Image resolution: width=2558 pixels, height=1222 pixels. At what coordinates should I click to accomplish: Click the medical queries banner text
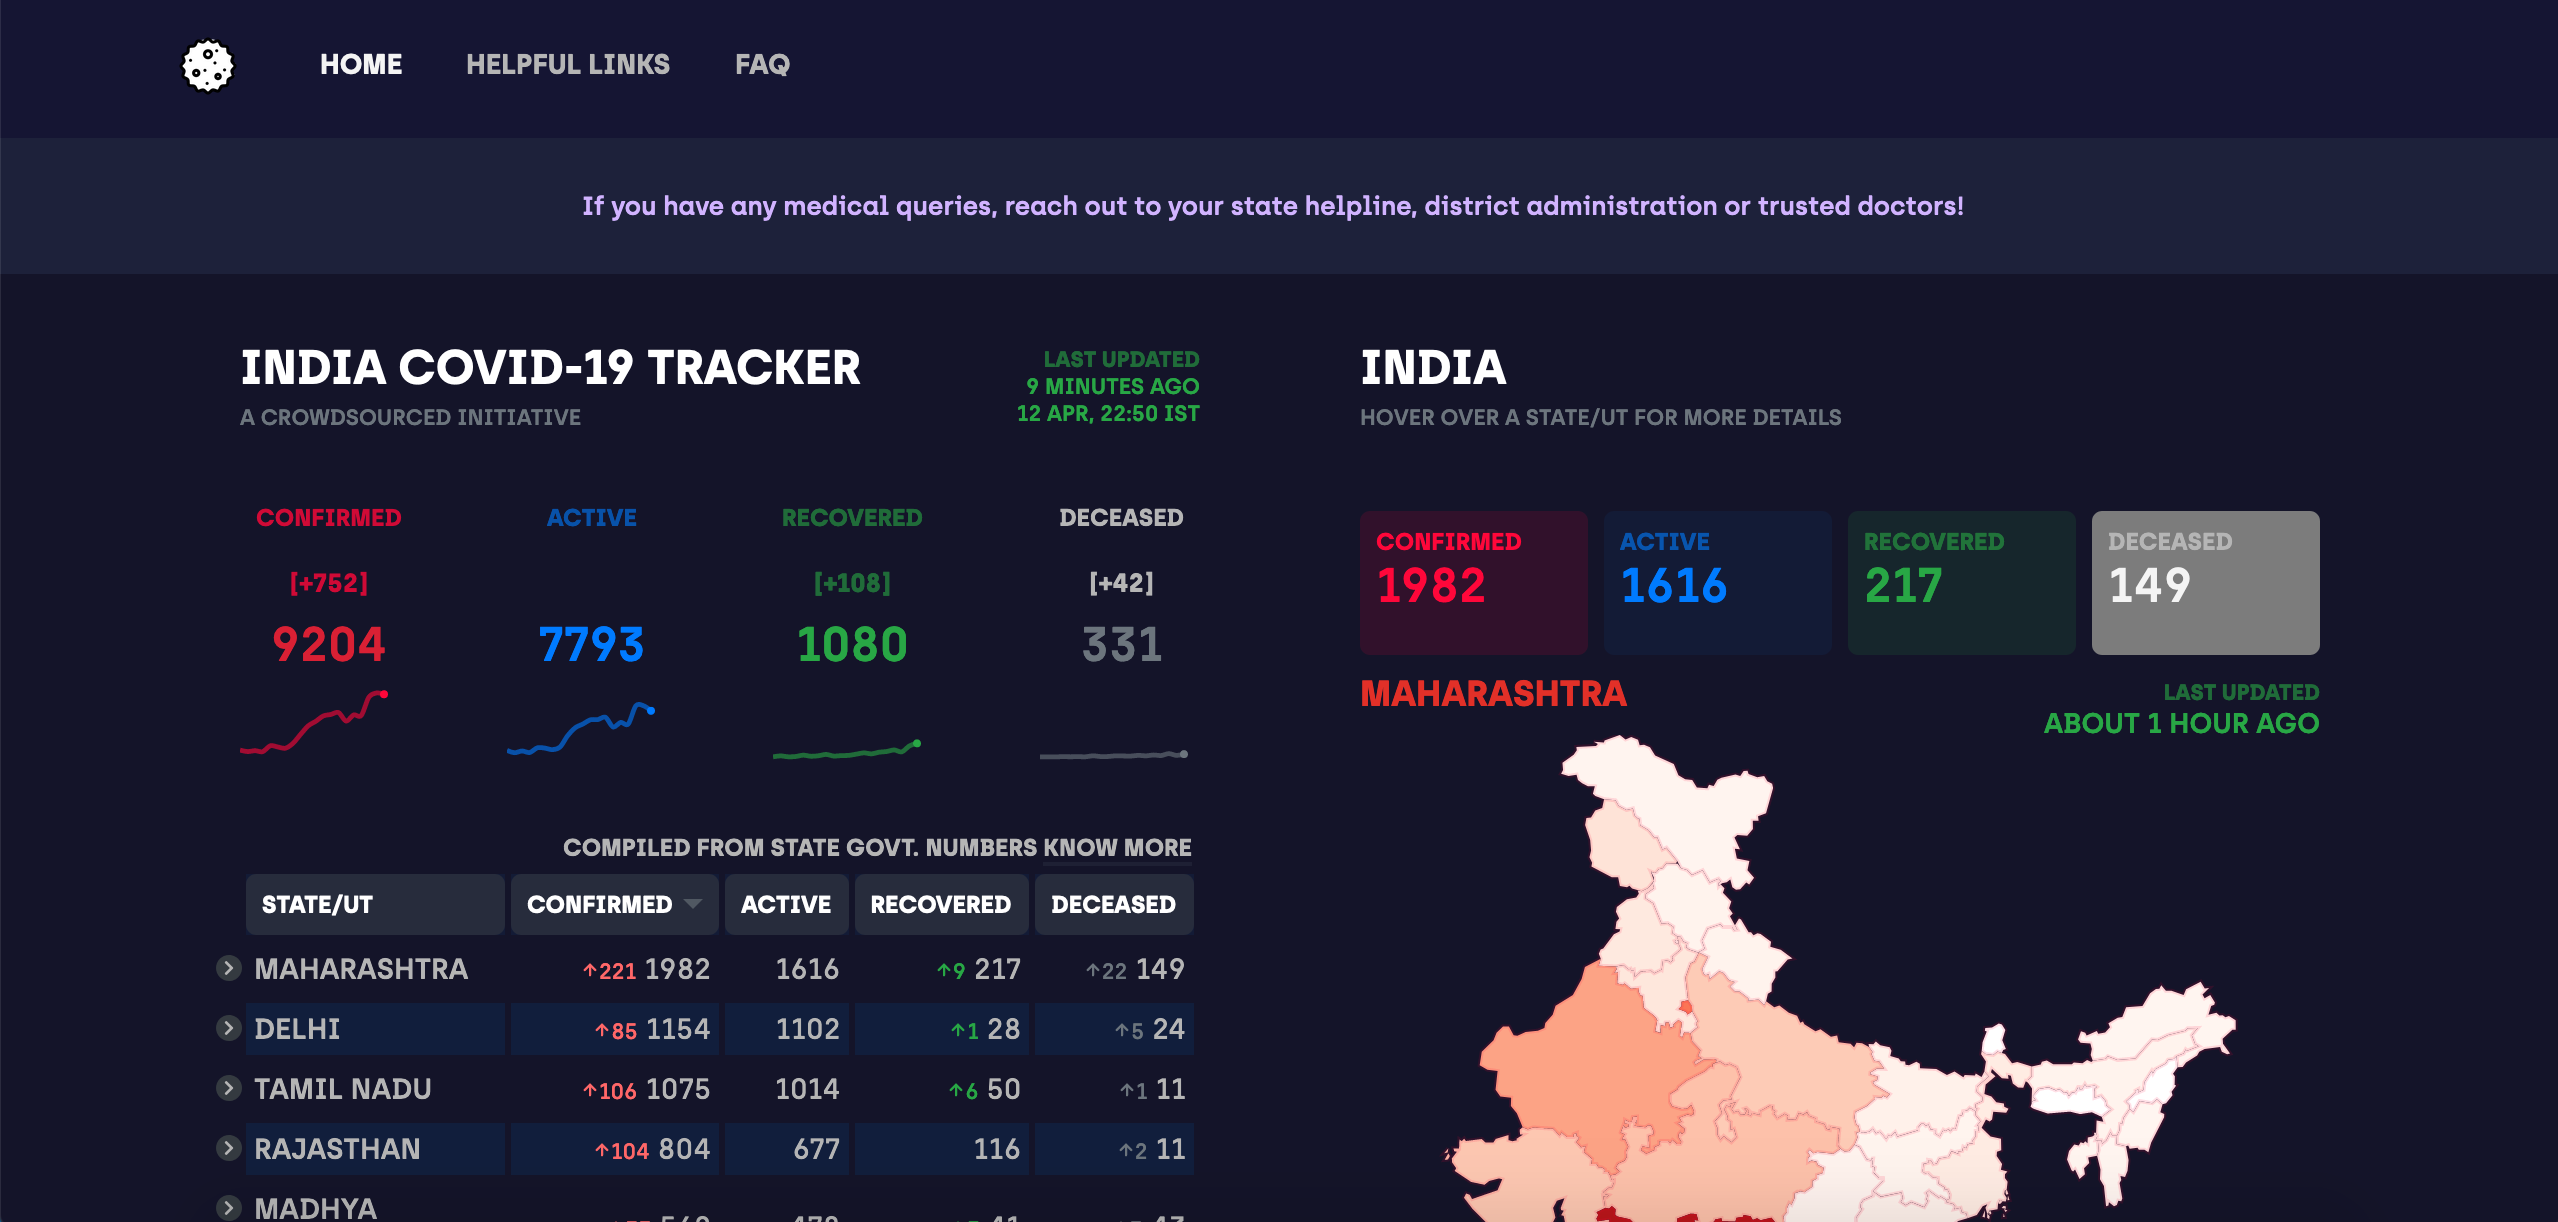click(x=1273, y=206)
